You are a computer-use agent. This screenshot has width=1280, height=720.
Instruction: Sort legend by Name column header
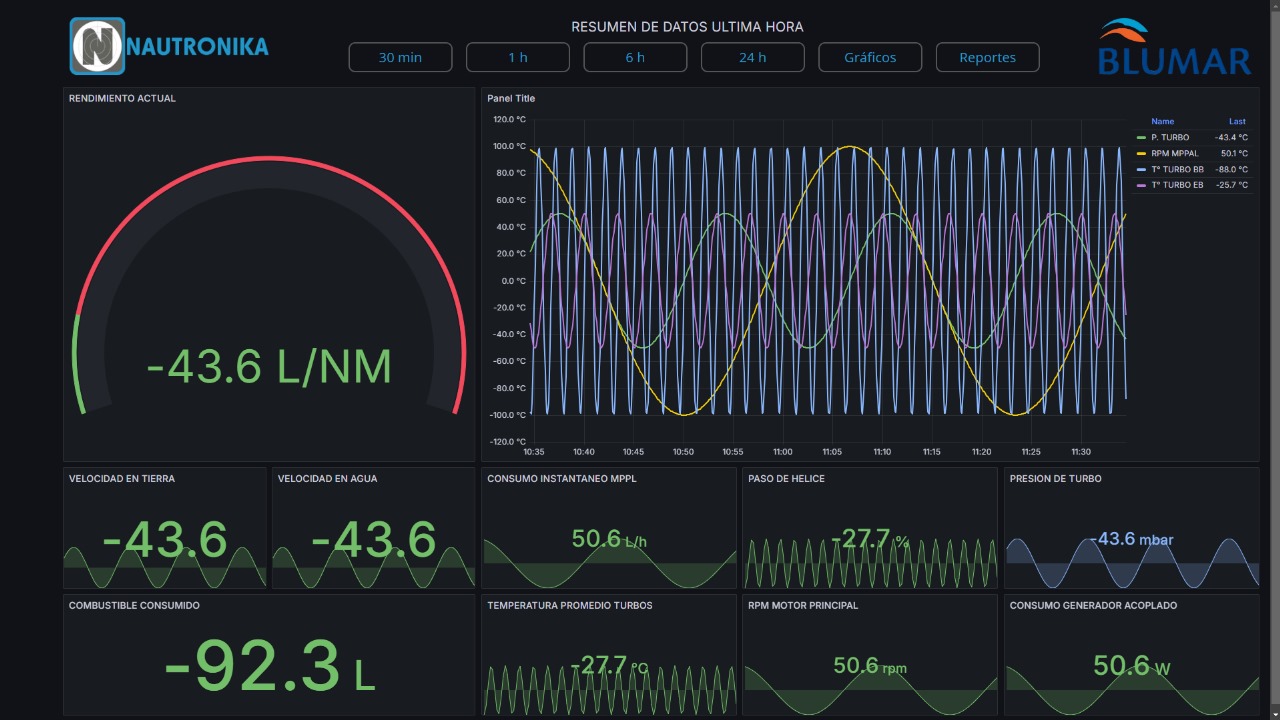pos(1162,121)
